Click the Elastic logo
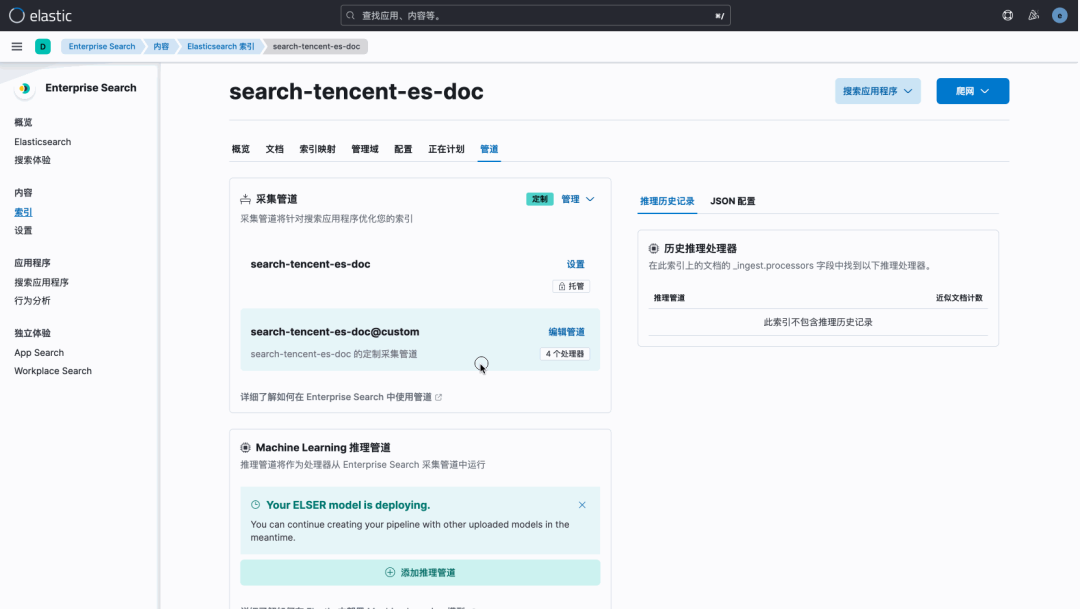1080x609 pixels. pyautogui.click(x=40, y=15)
